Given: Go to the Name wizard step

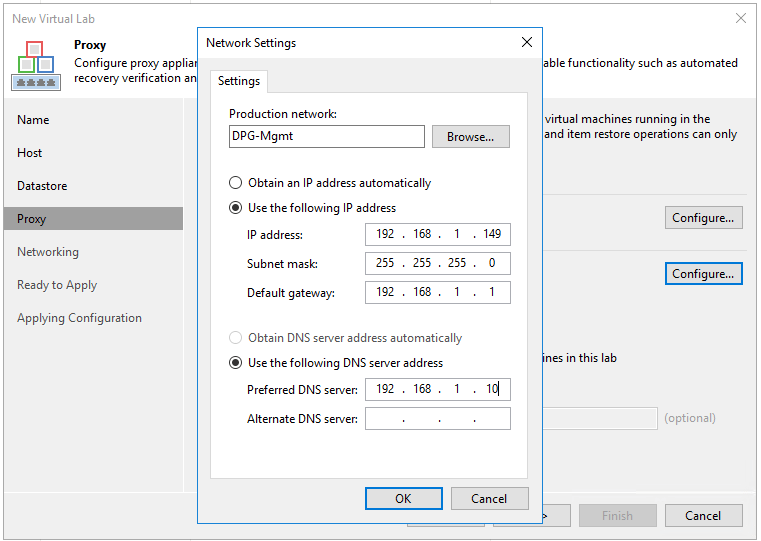Looking at the screenshot, I should pos(33,120).
